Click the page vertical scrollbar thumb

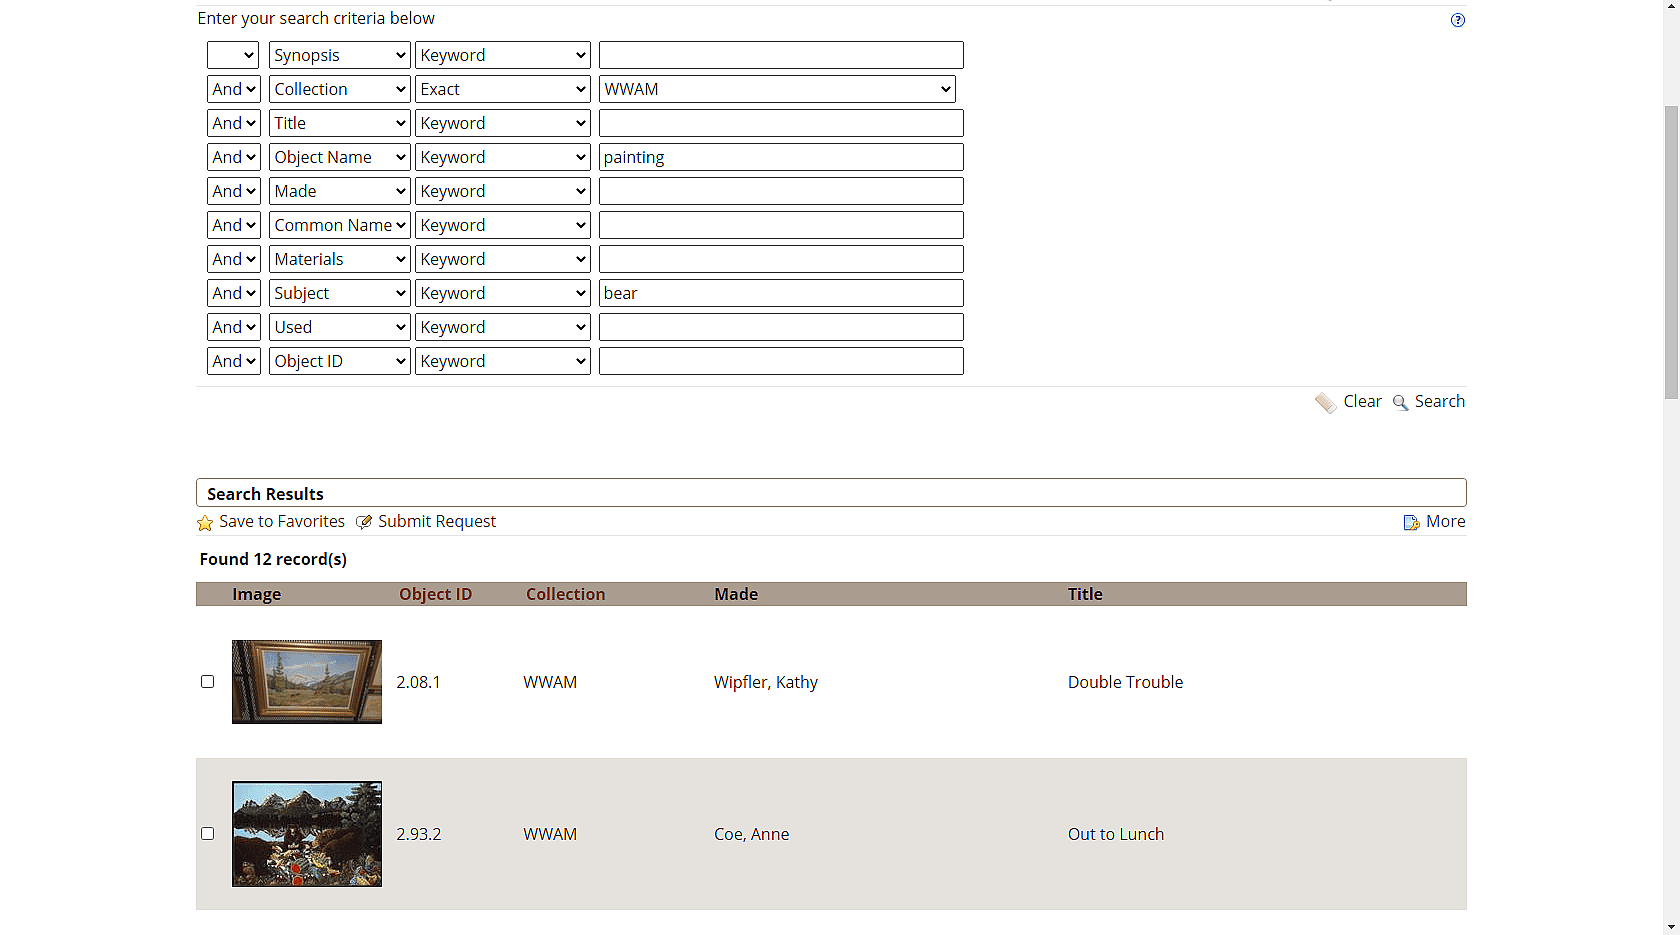[x=1671, y=250]
